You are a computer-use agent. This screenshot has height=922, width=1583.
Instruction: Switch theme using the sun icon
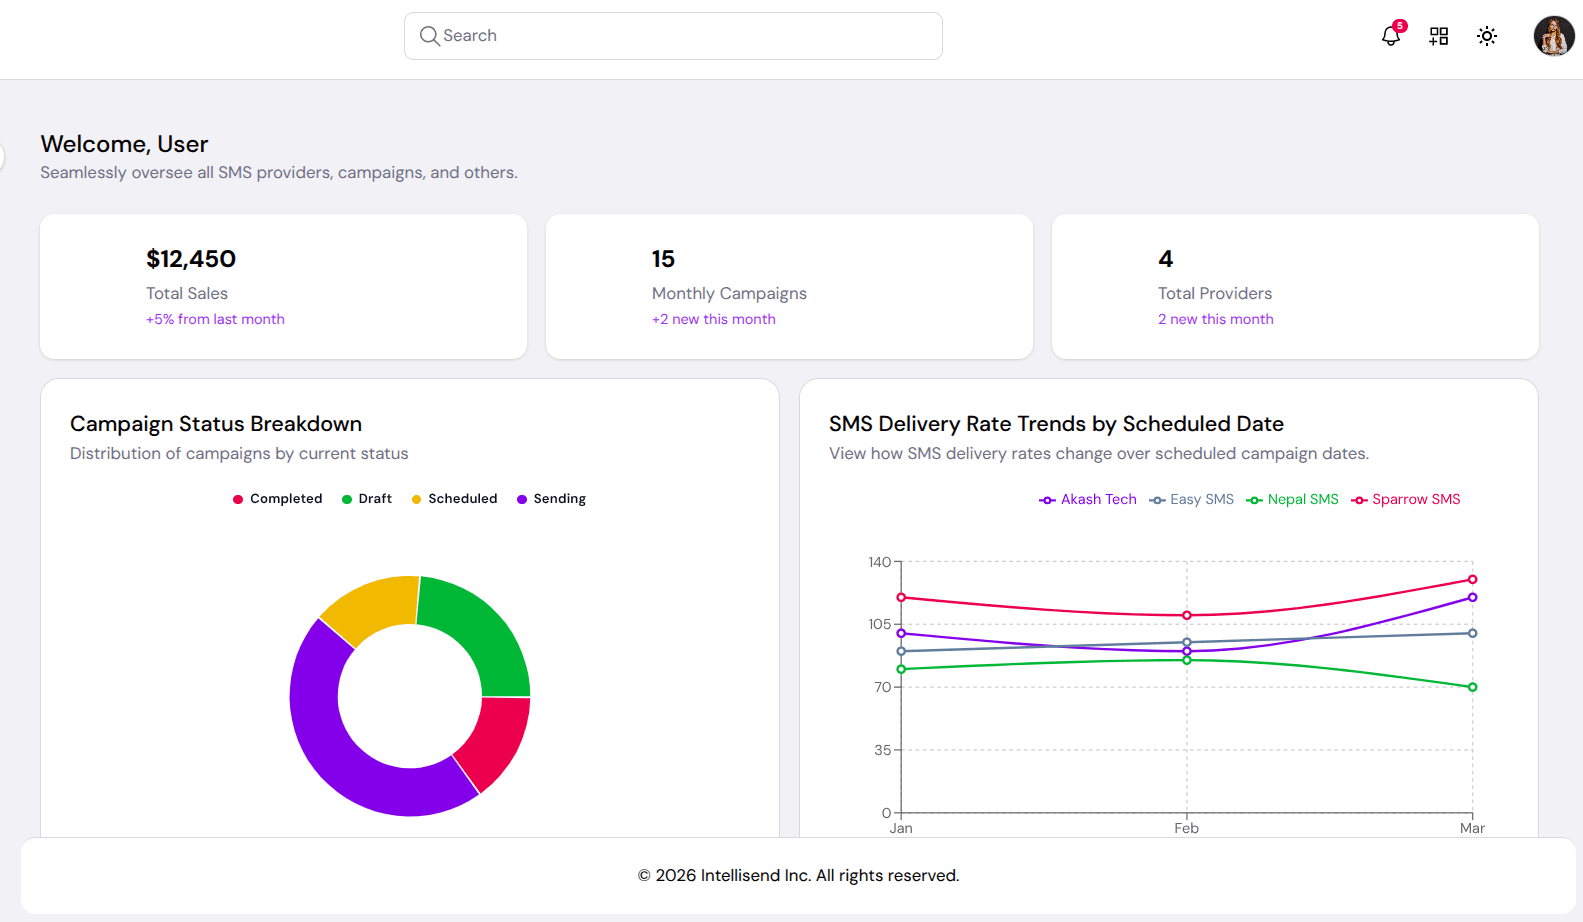coord(1486,37)
